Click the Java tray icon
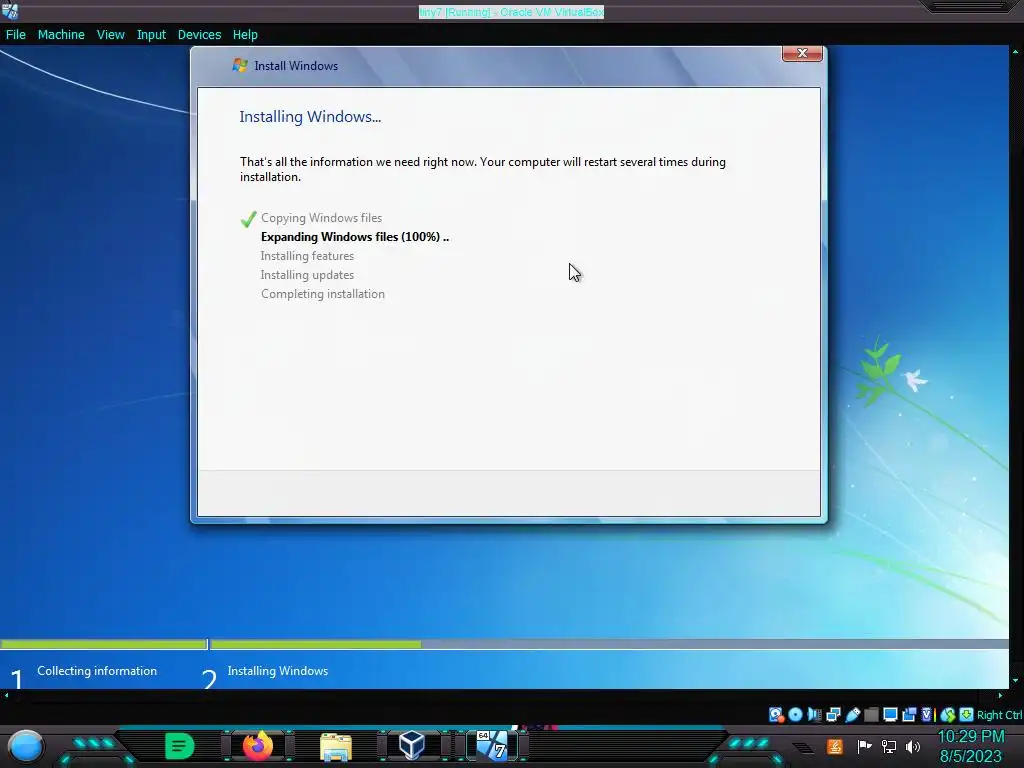The width and height of the screenshot is (1024, 768). click(x=834, y=746)
